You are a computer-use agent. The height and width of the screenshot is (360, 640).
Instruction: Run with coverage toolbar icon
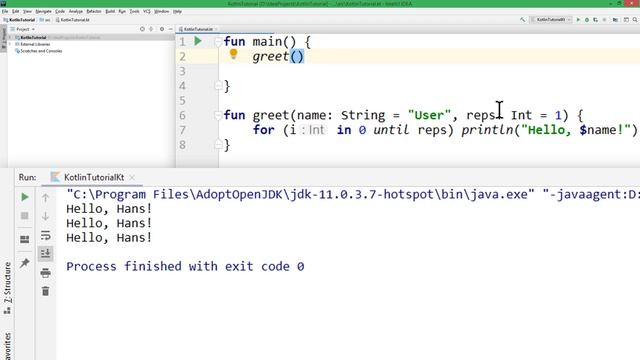click(596, 20)
